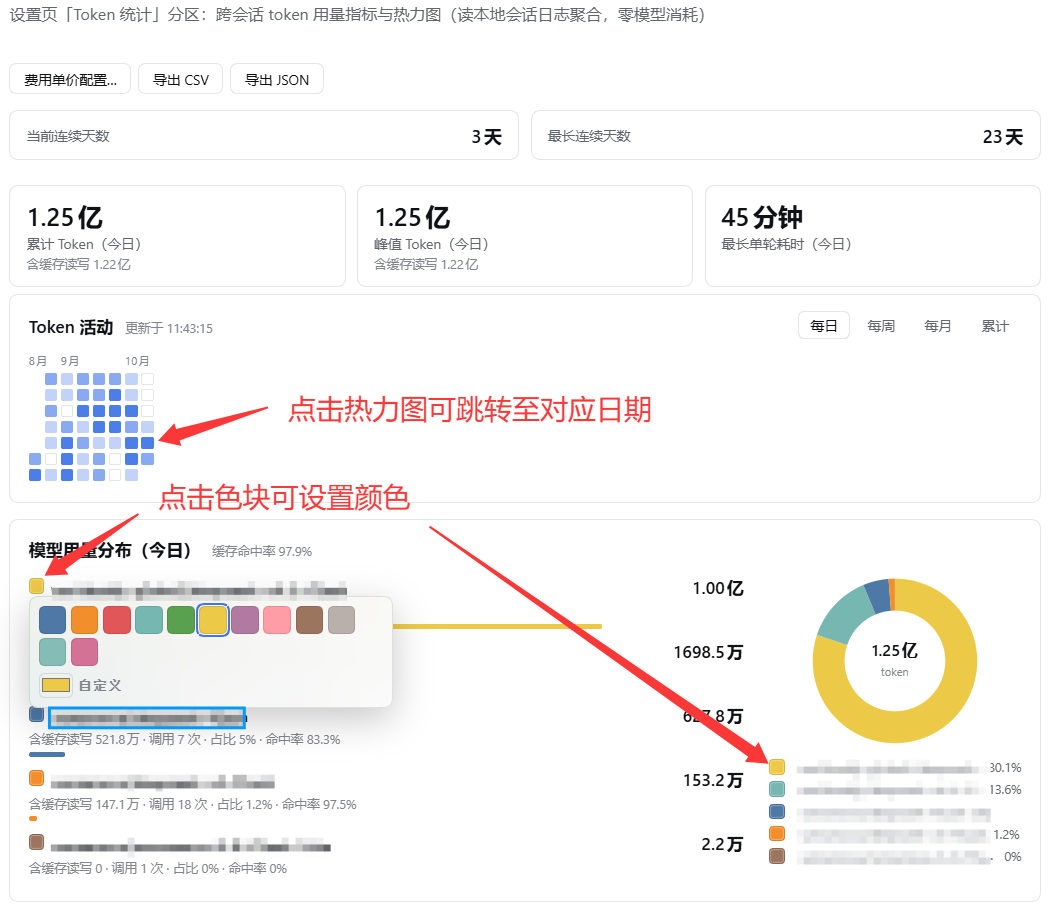Click the 最长单轮耗时 45 分钟 card

coord(872,236)
